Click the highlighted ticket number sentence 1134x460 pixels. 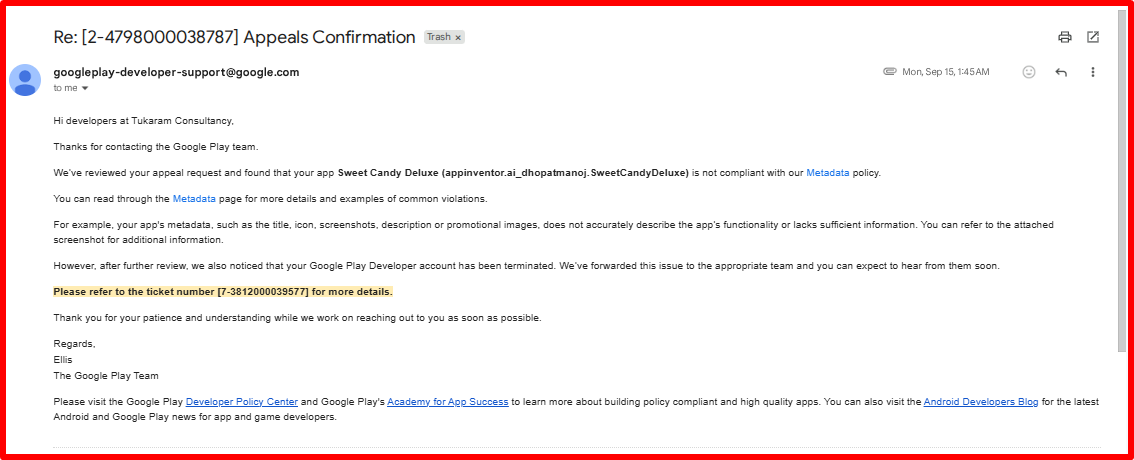(223, 292)
